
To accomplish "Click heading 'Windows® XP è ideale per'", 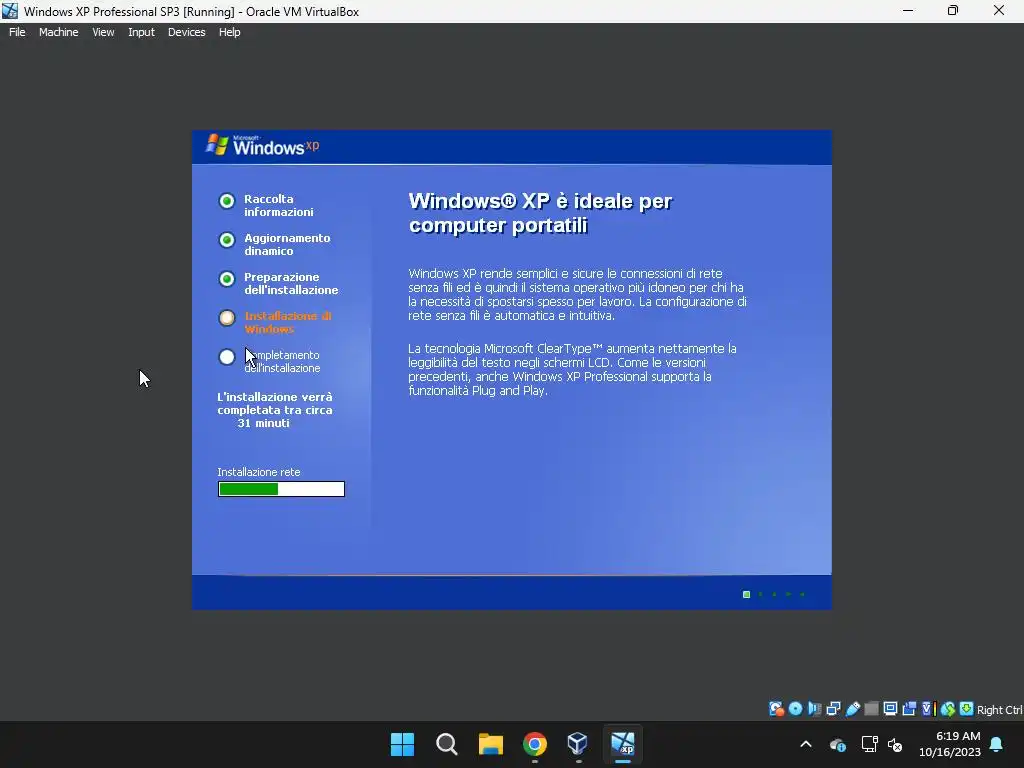I will (x=540, y=201).
